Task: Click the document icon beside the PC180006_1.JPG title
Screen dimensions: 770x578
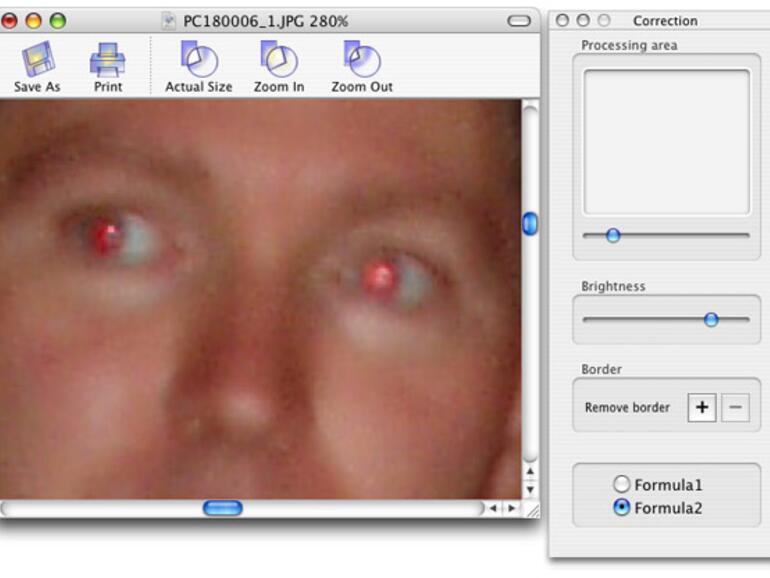Action: [x=169, y=21]
